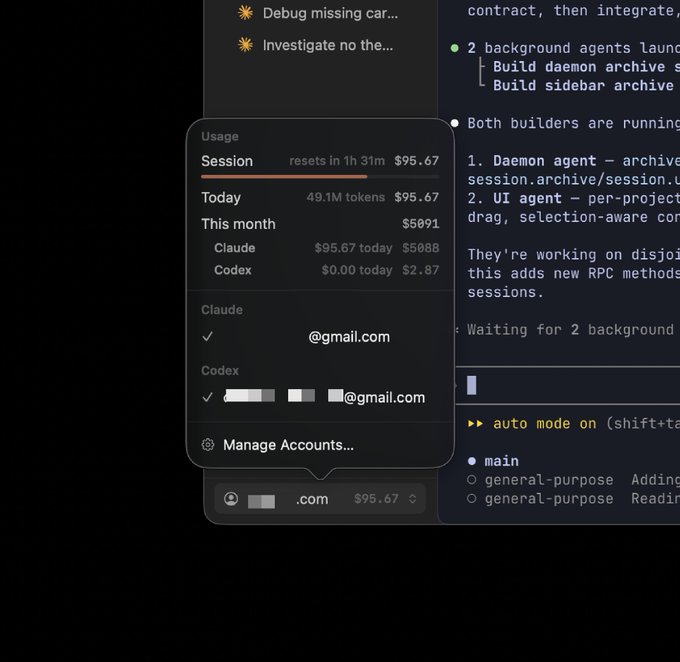This screenshot has height=662, width=680.
Task: Click the terminal prompt input line
Action: 568,385
